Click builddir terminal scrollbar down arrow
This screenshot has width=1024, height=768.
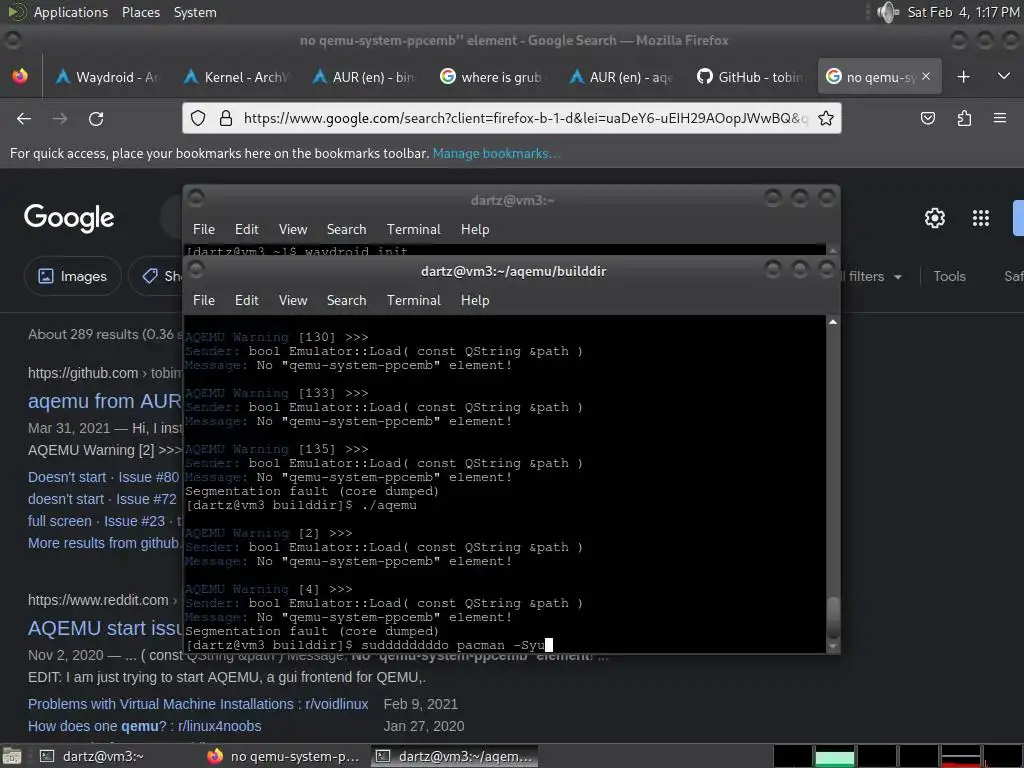click(833, 647)
